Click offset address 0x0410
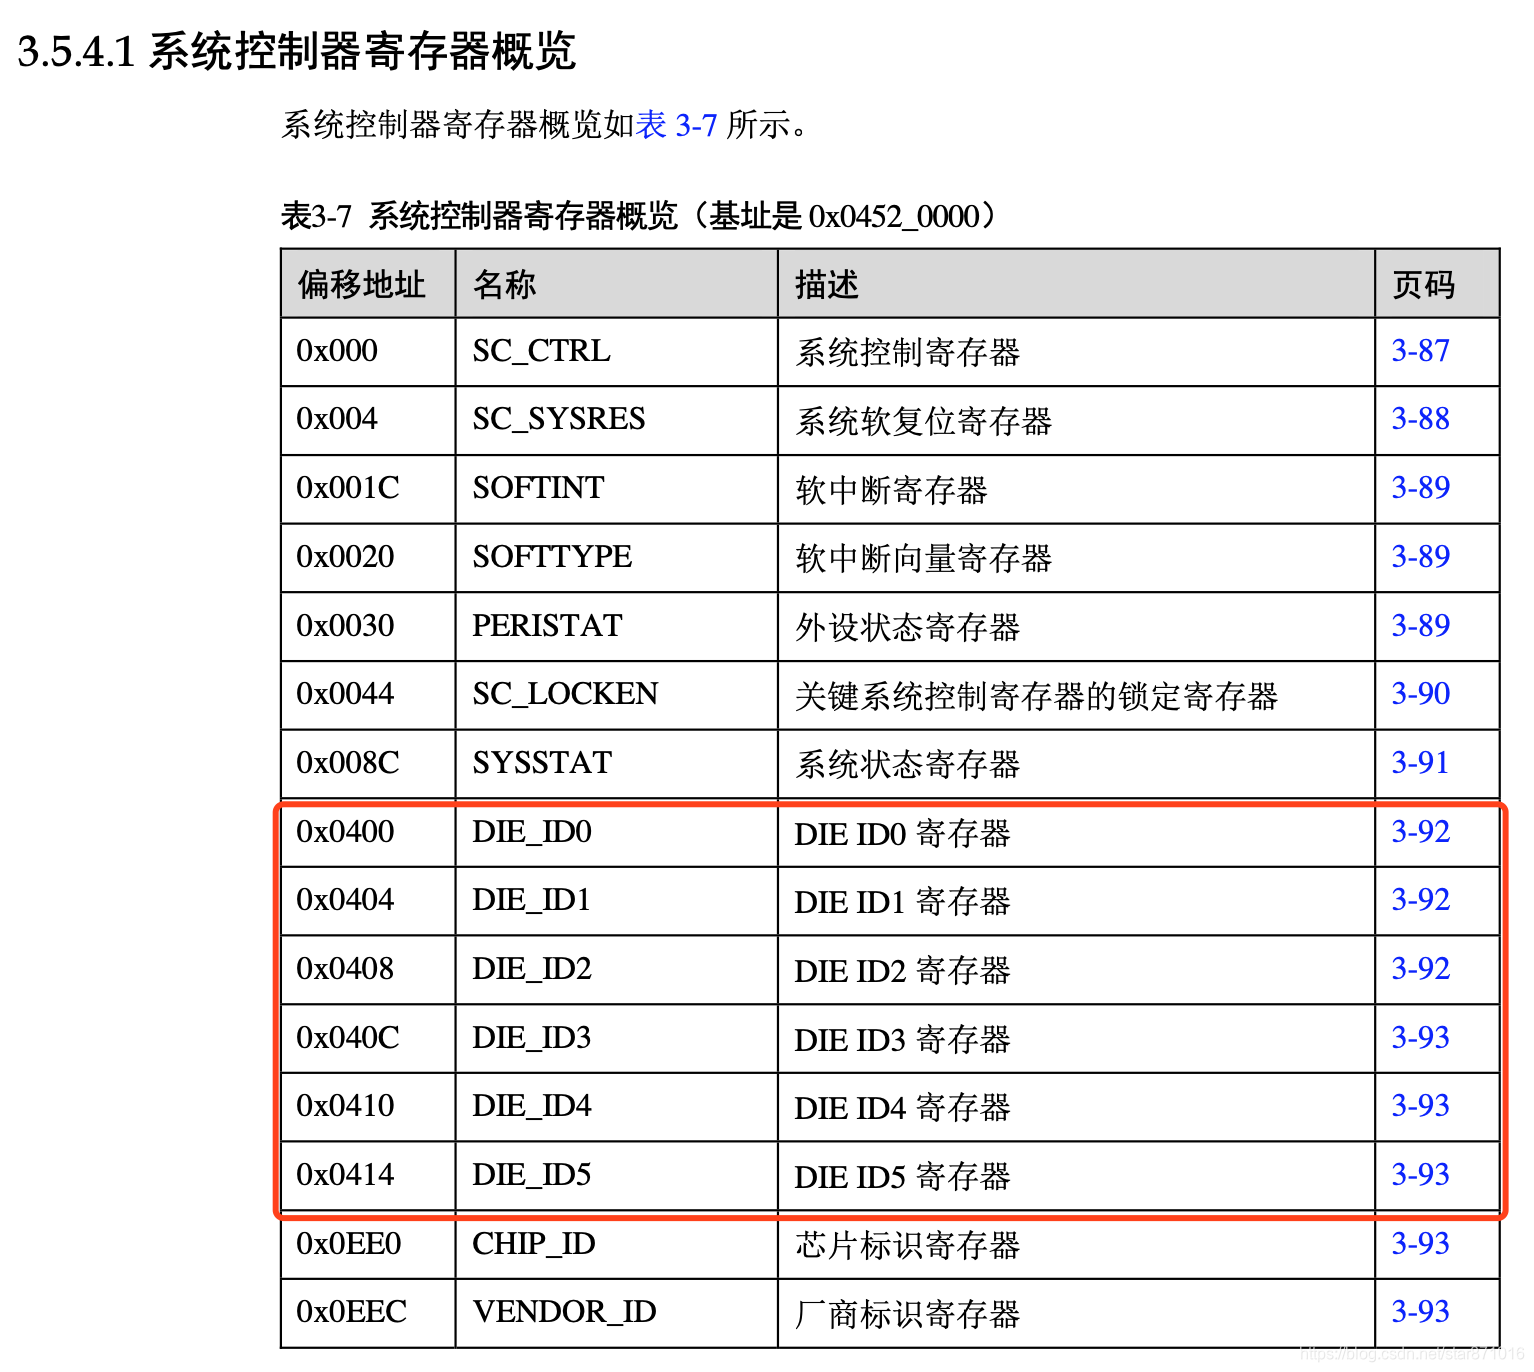1534x1372 pixels. pyautogui.click(x=345, y=1106)
